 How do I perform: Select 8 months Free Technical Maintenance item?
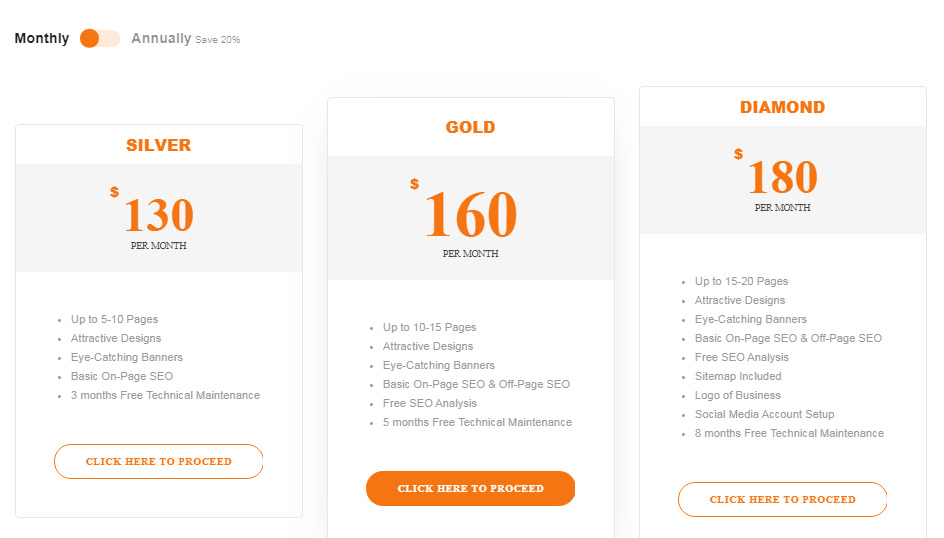[x=789, y=433]
